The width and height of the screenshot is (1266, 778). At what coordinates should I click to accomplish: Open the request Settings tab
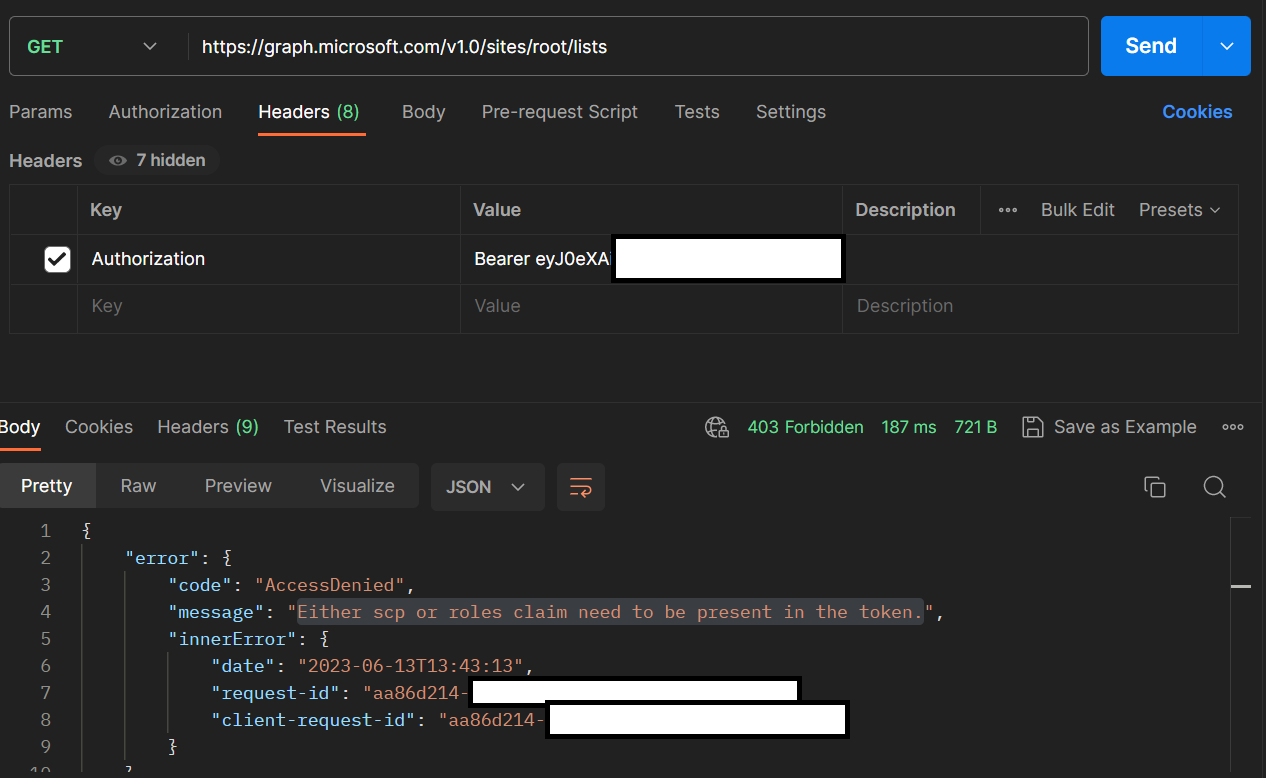tap(791, 112)
